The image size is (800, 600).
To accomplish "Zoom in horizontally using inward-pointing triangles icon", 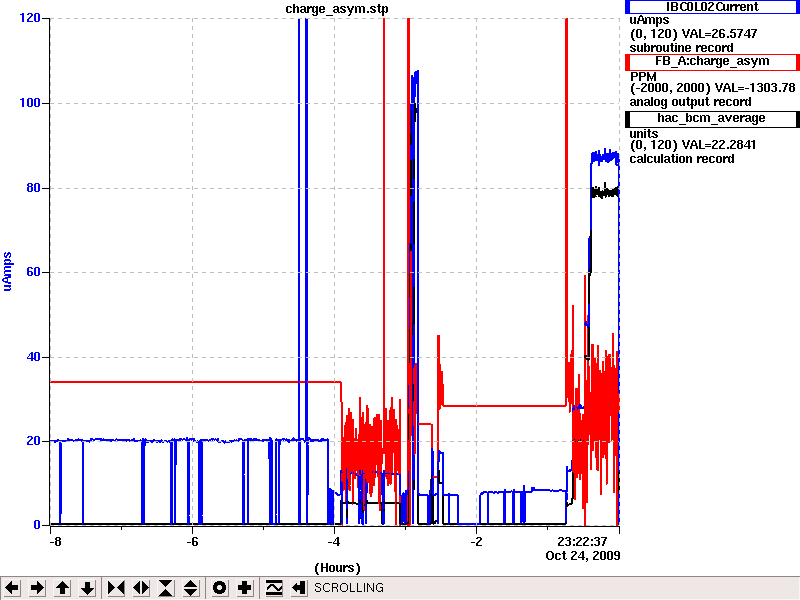I will [x=116, y=588].
